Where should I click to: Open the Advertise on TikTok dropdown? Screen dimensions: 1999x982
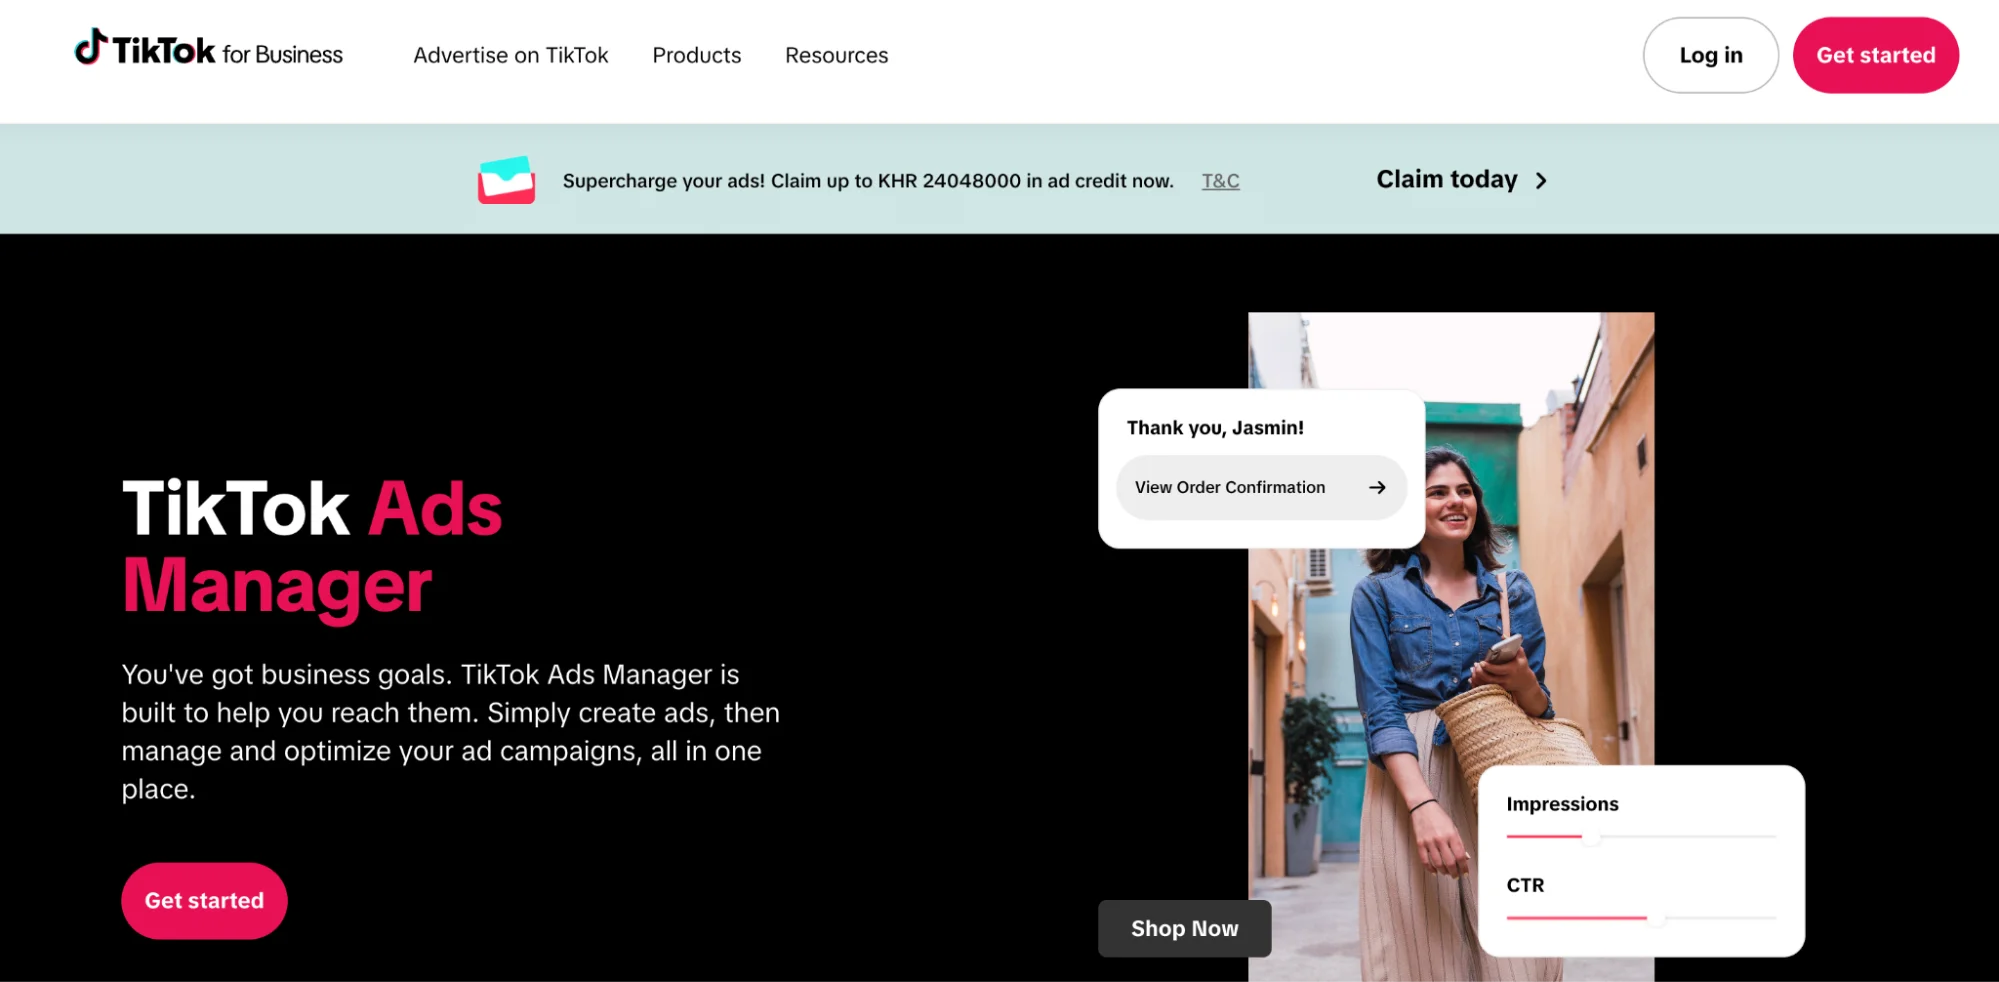[x=511, y=55]
